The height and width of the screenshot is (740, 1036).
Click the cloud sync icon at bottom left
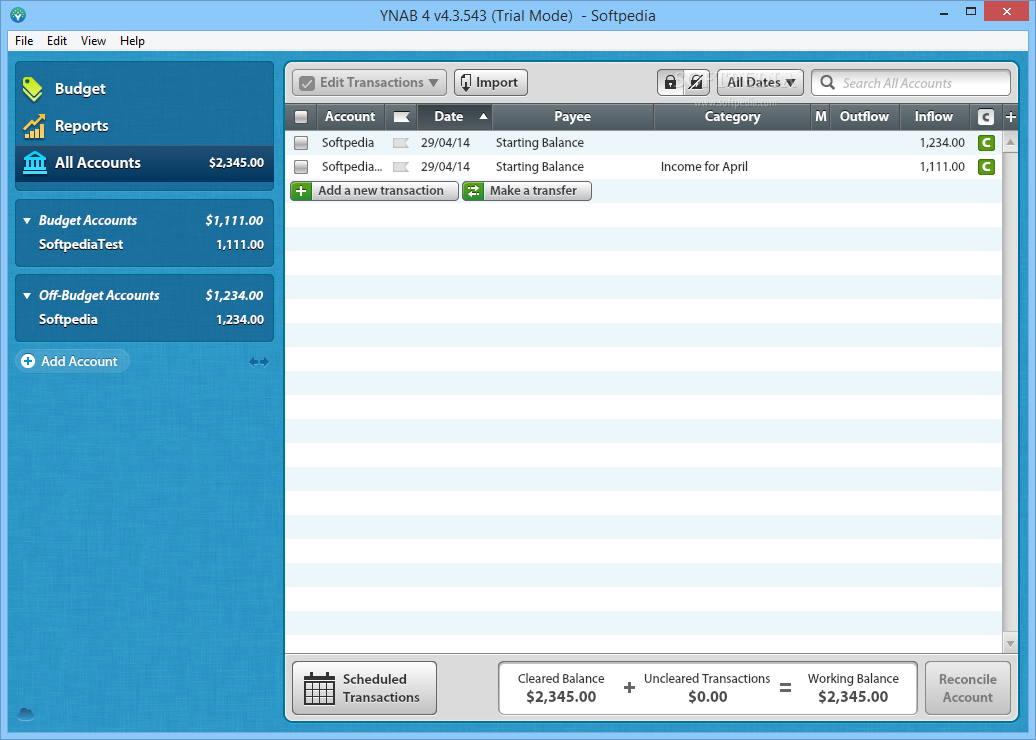(26, 714)
